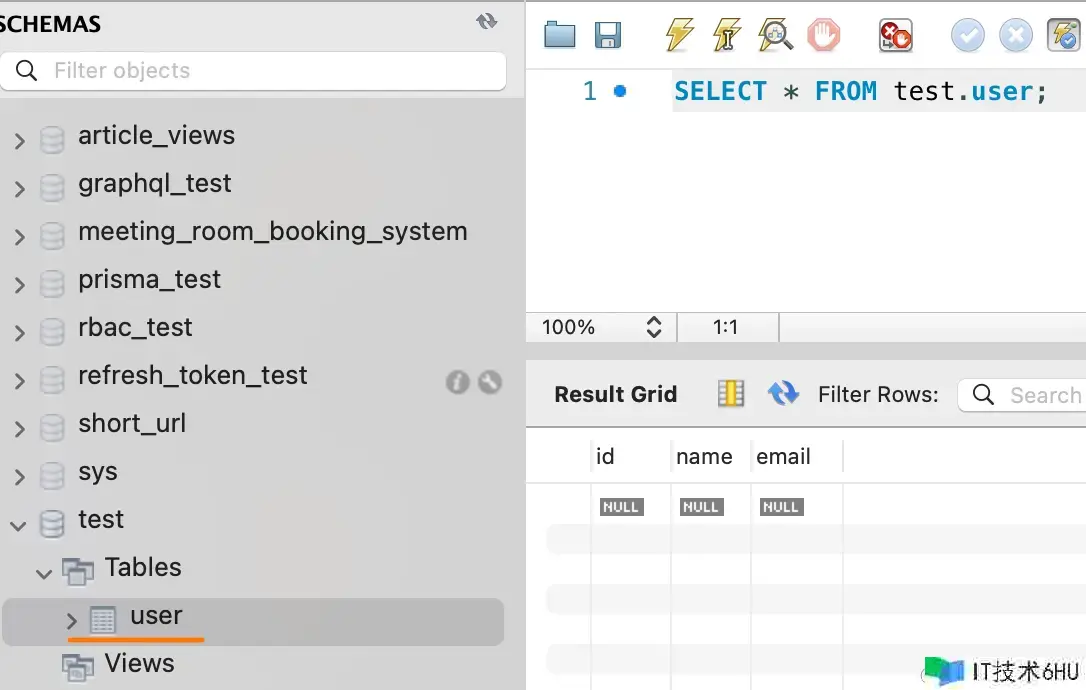The width and height of the screenshot is (1086, 690).
Task: Save the script using the floppy disk icon
Action: [608, 36]
